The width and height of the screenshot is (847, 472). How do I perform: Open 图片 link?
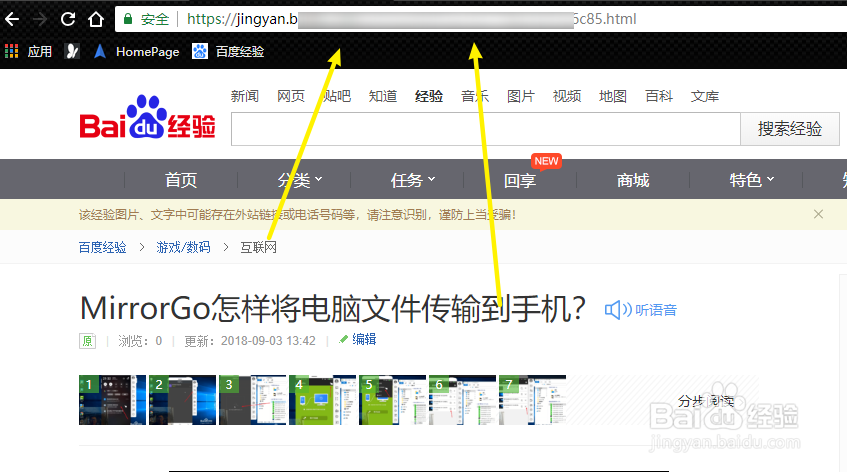(521, 96)
